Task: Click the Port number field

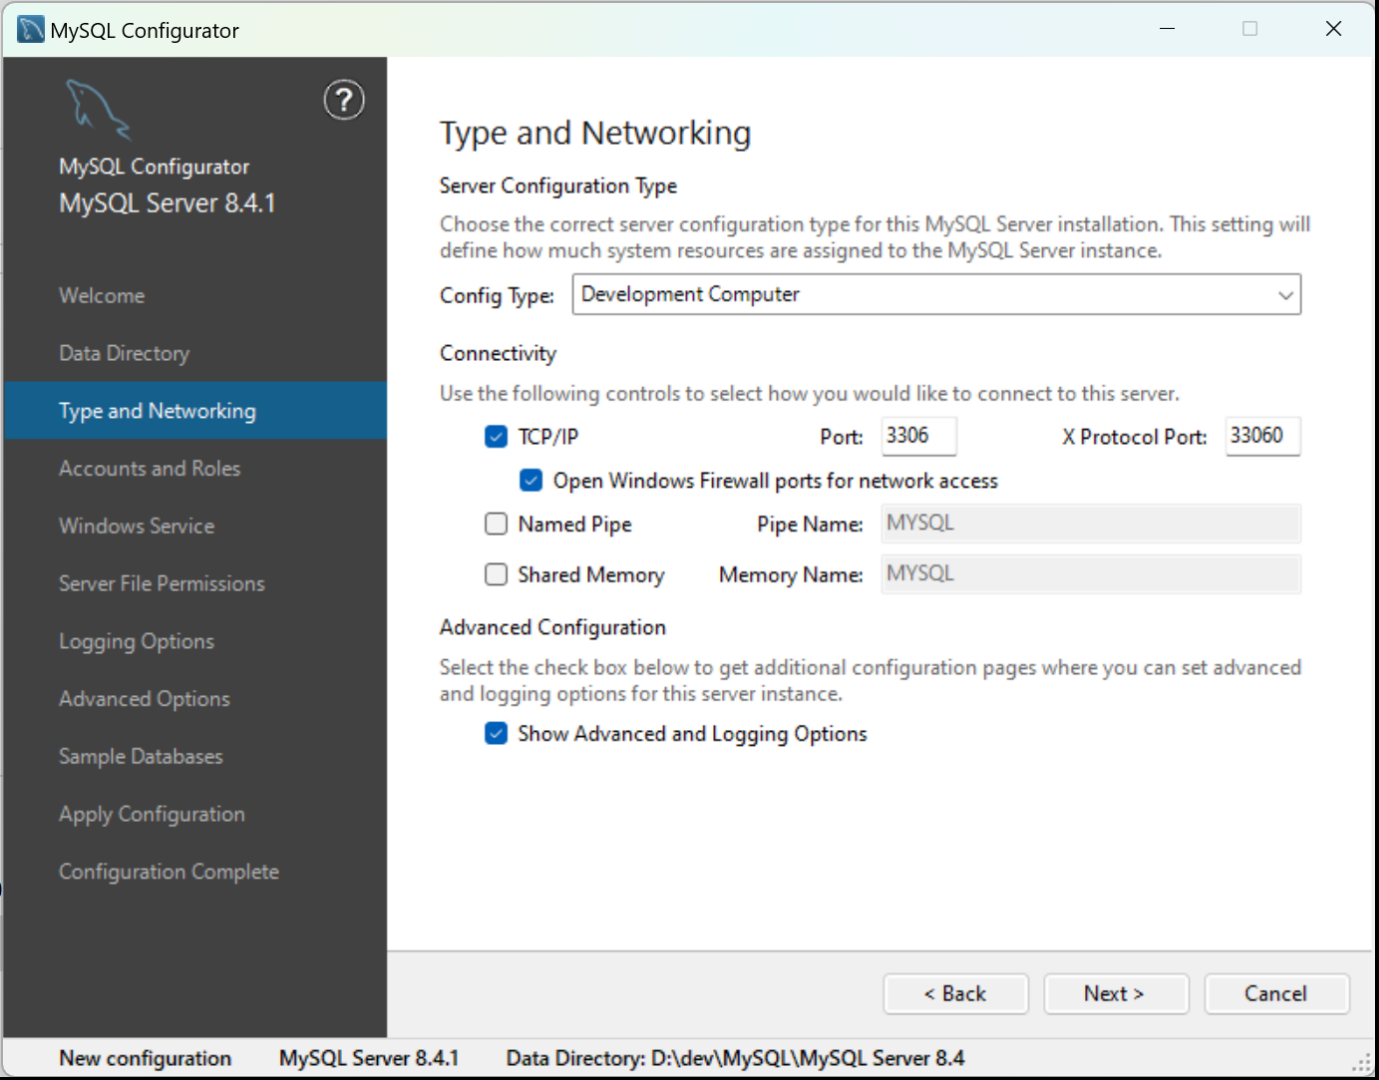Action: (918, 436)
